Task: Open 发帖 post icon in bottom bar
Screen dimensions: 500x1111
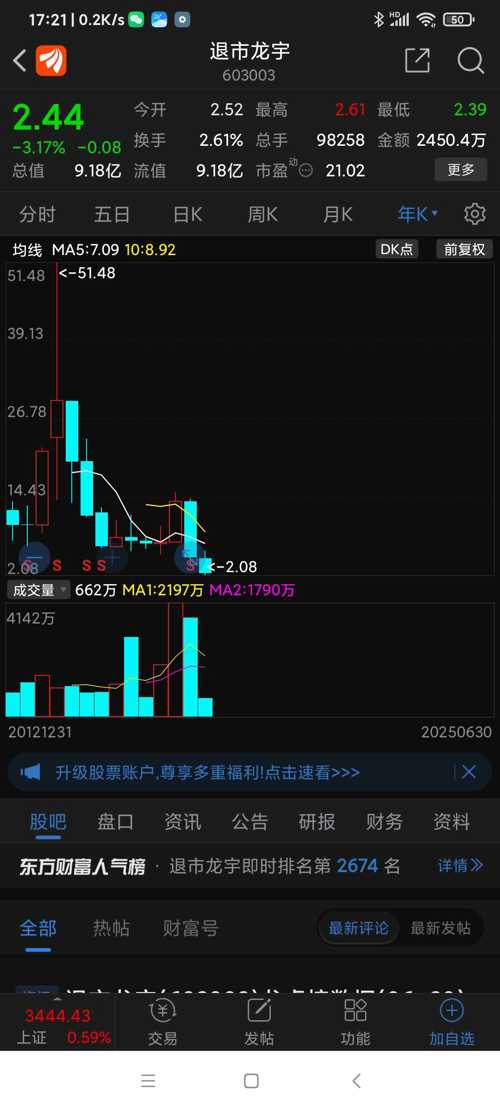Action: click(x=259, y=1010)
